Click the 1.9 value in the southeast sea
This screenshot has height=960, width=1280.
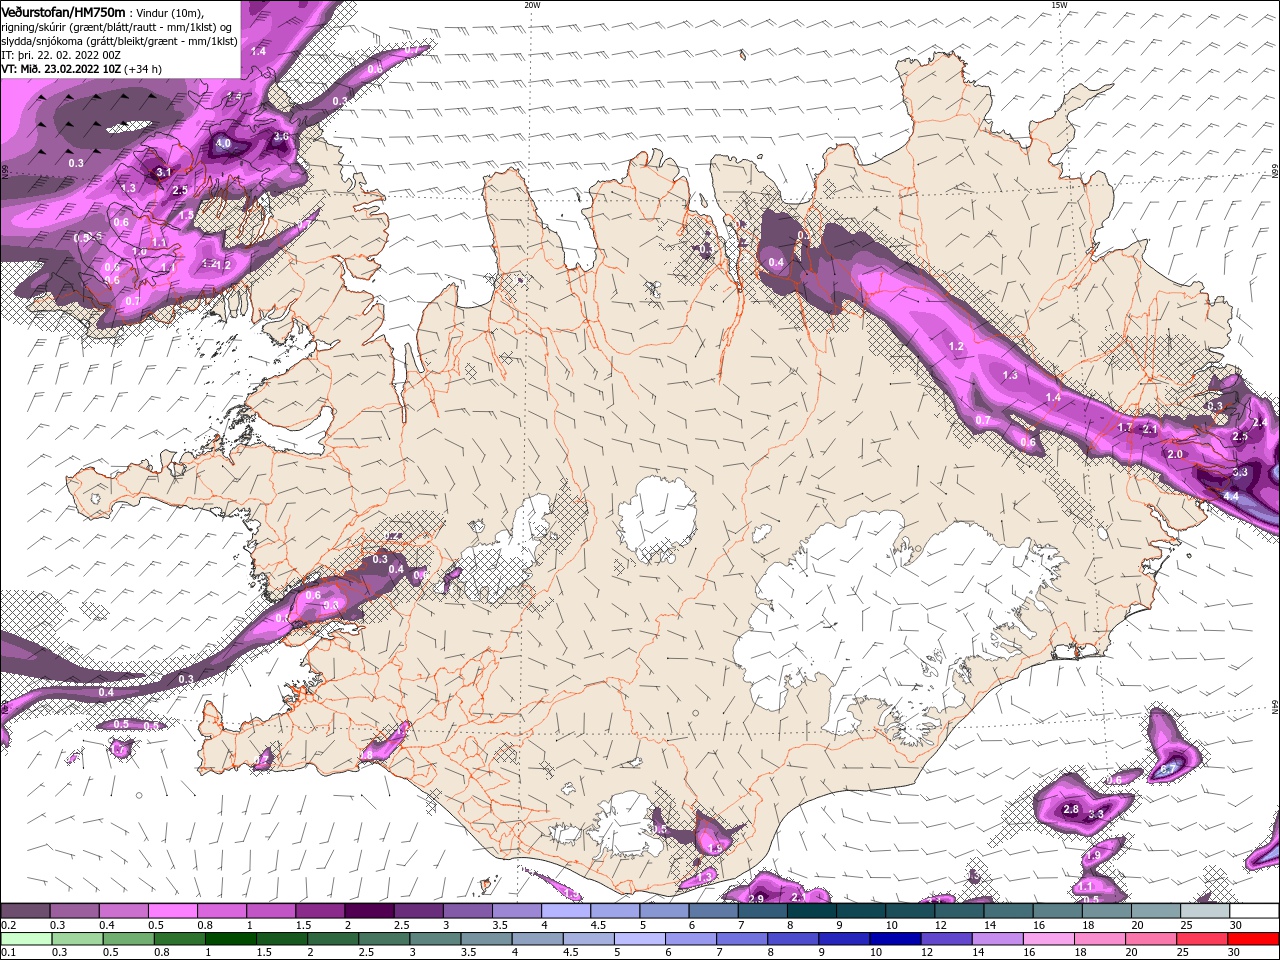[1092, 856]
